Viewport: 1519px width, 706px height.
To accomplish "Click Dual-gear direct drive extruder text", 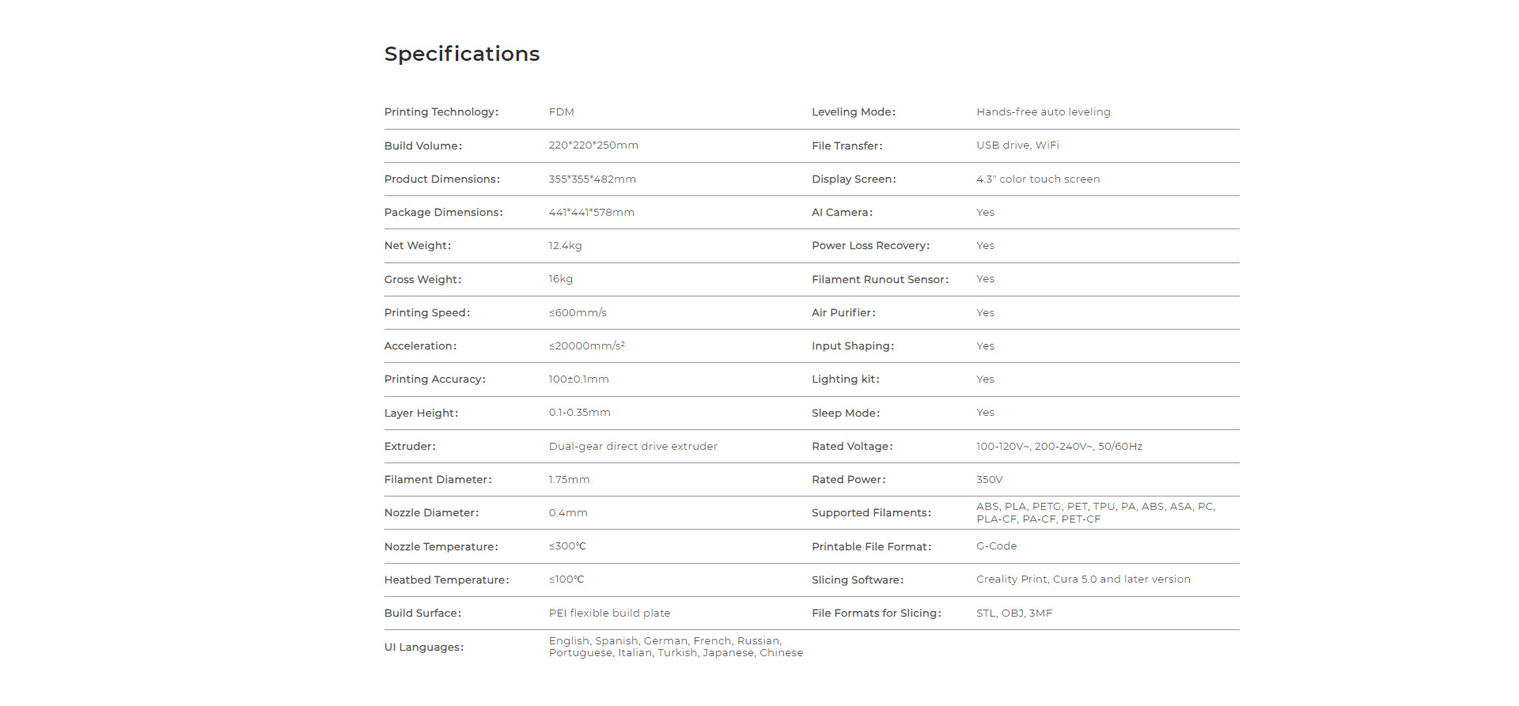I will (x=633, y=446).
